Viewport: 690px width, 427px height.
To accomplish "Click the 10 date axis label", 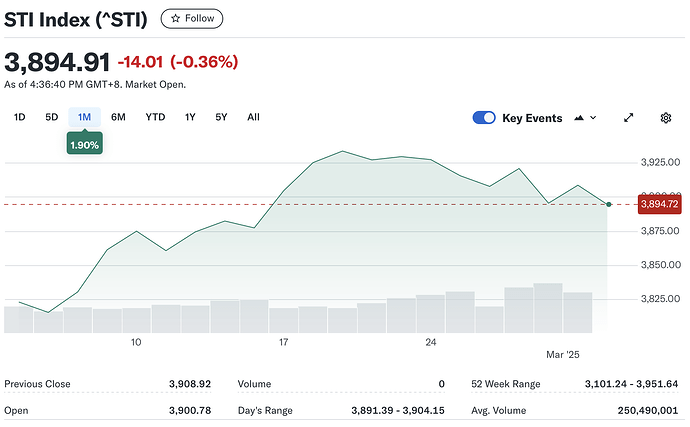I will pos(136,342).
